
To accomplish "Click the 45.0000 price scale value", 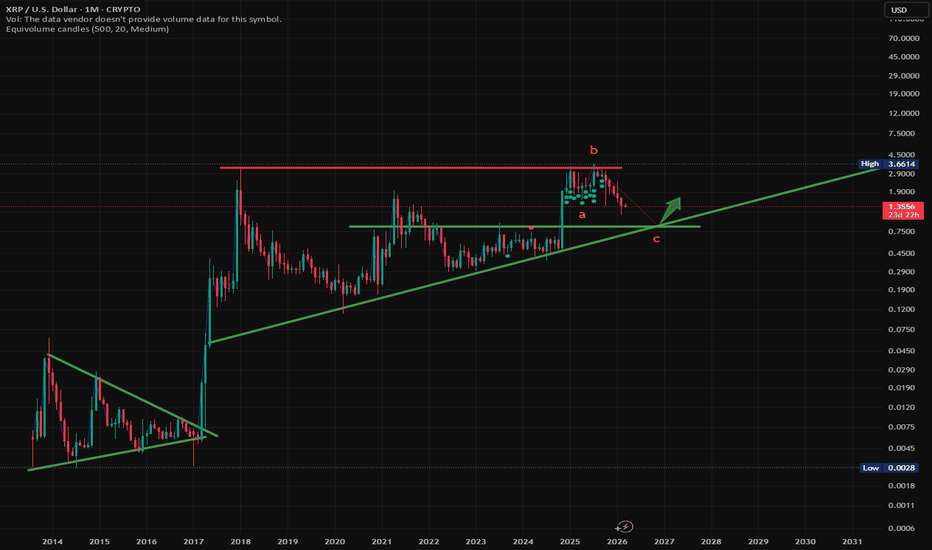I will [x=903, y=56].
